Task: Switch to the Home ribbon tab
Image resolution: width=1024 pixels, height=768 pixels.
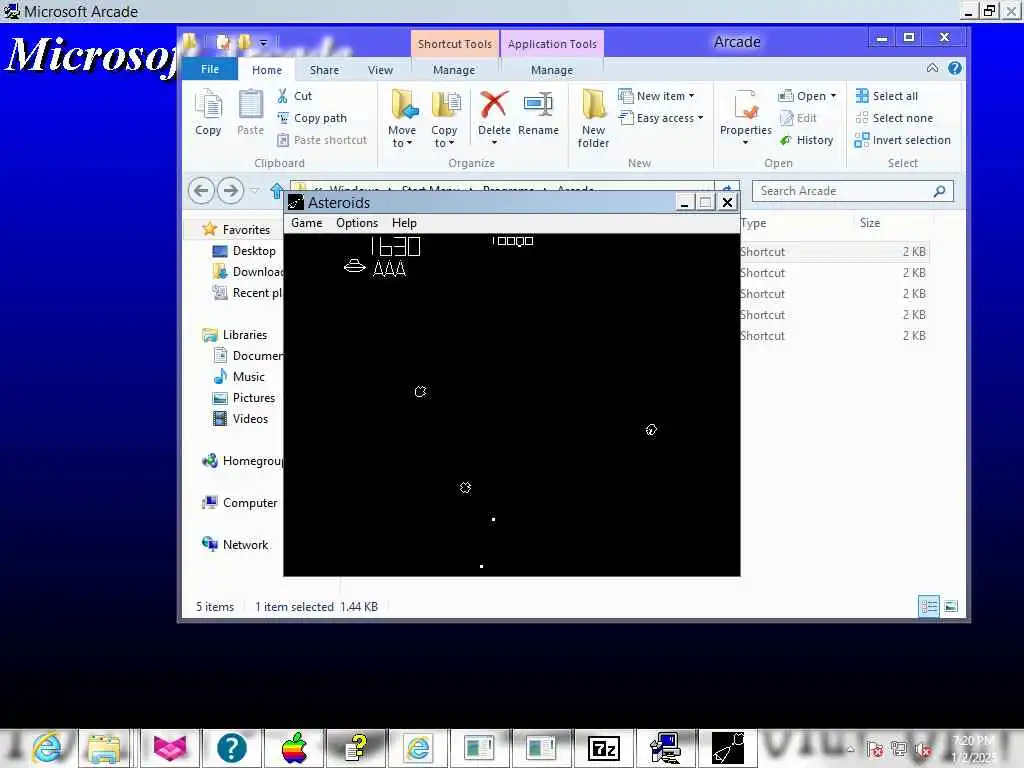Action: (266, 70)
